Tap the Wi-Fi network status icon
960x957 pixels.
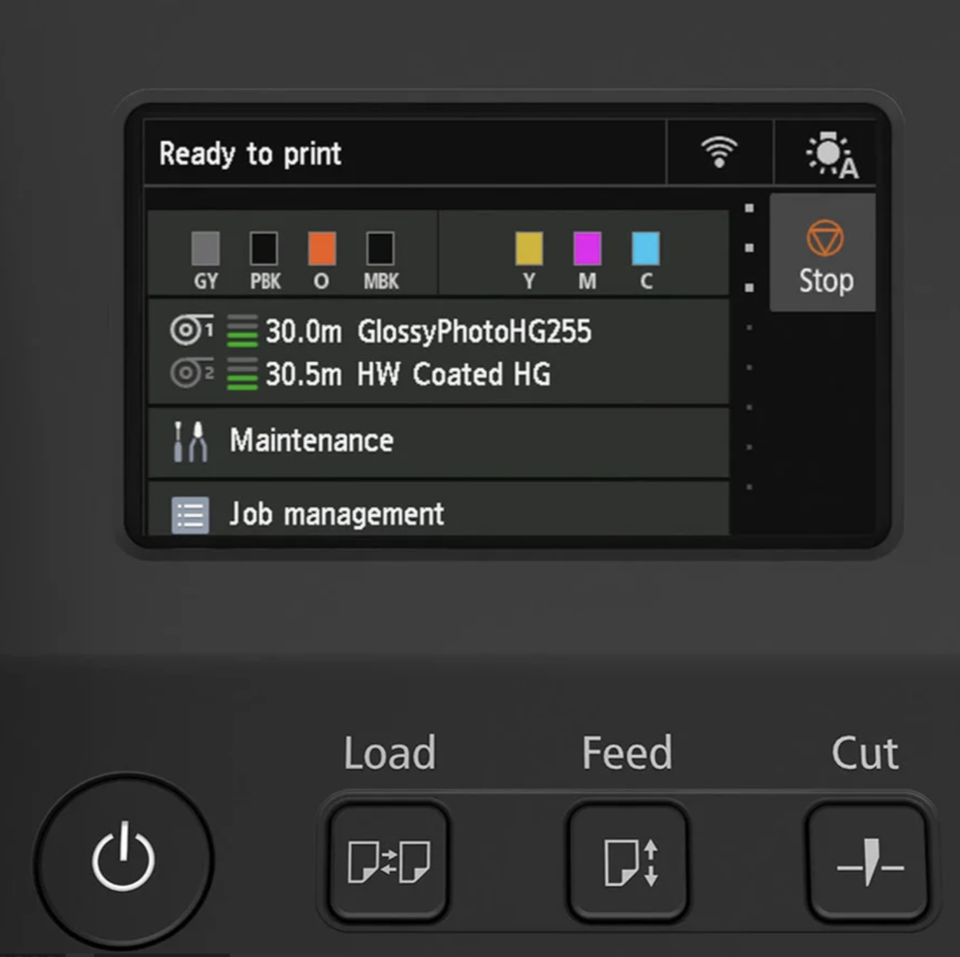pos(719,152)
